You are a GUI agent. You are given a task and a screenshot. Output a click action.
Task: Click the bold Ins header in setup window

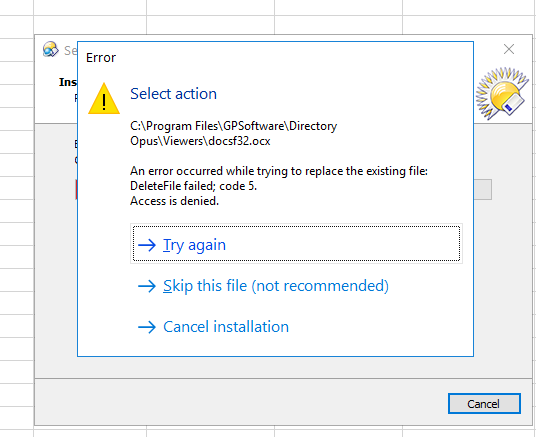coord(68,82)
